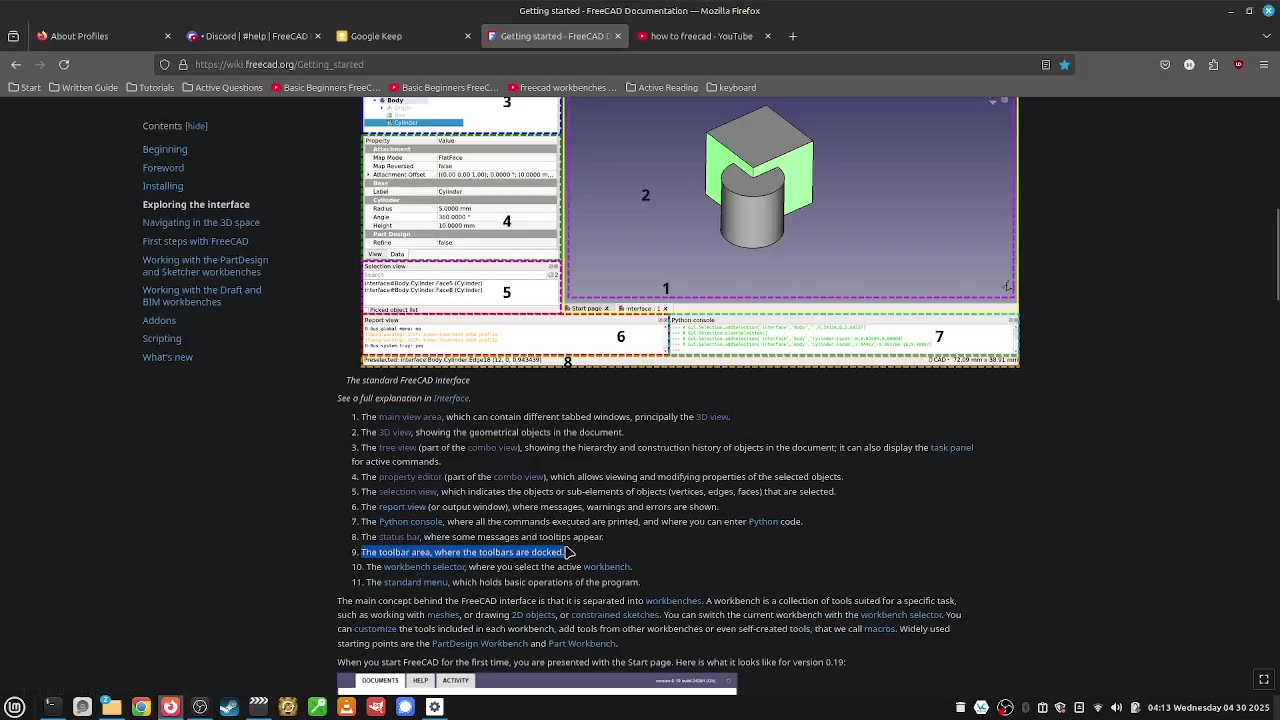Screen dimensions: 1280x720
Task: Open the Active Reading bookmarks folder
Action: coord(662,87)
